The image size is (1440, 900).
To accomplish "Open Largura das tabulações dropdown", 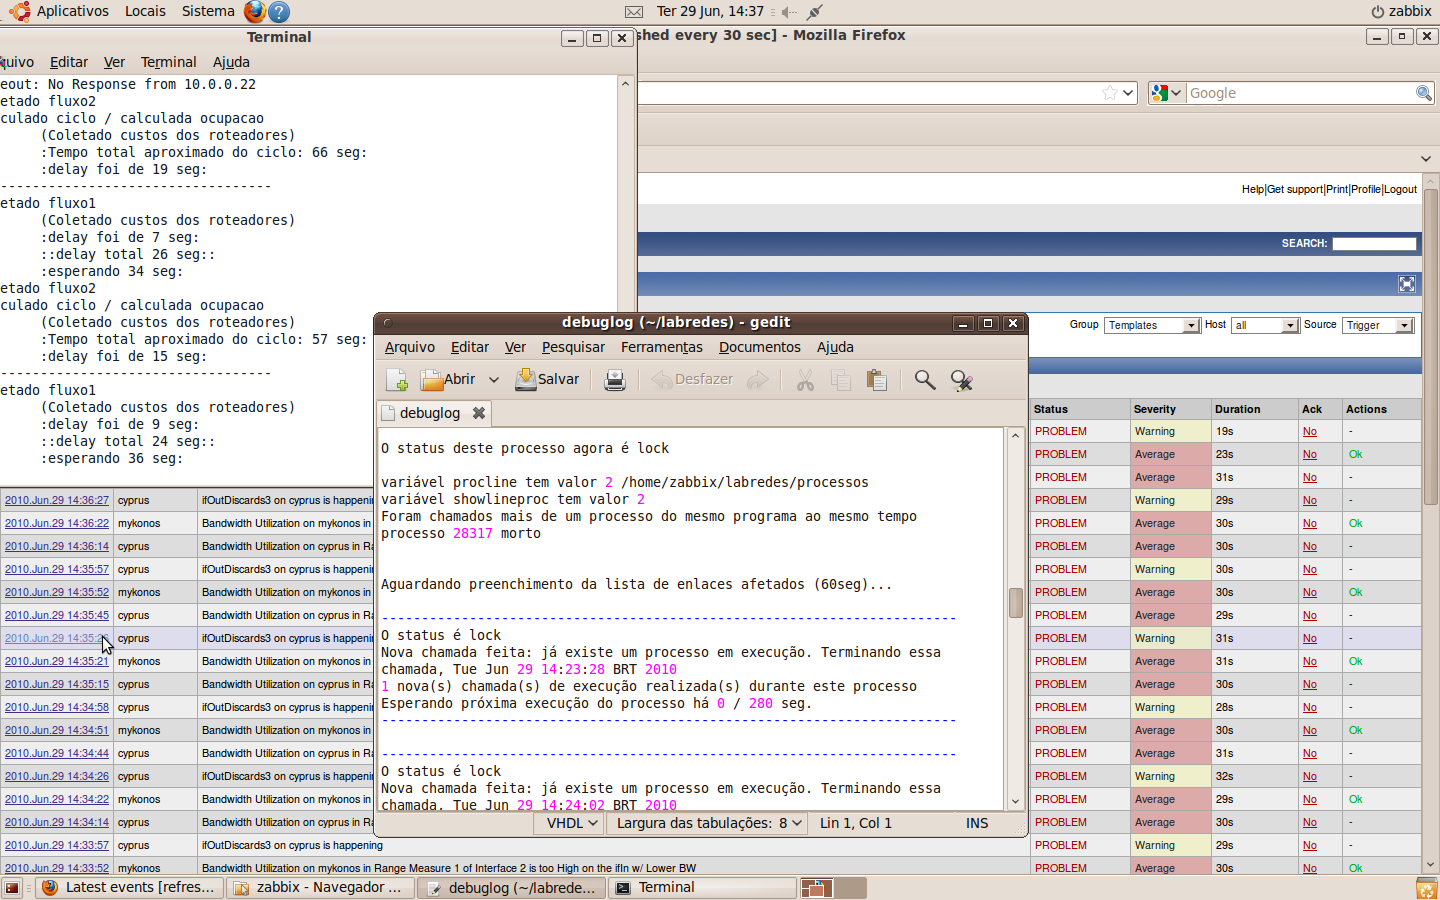I will click(x=709, y=823).
